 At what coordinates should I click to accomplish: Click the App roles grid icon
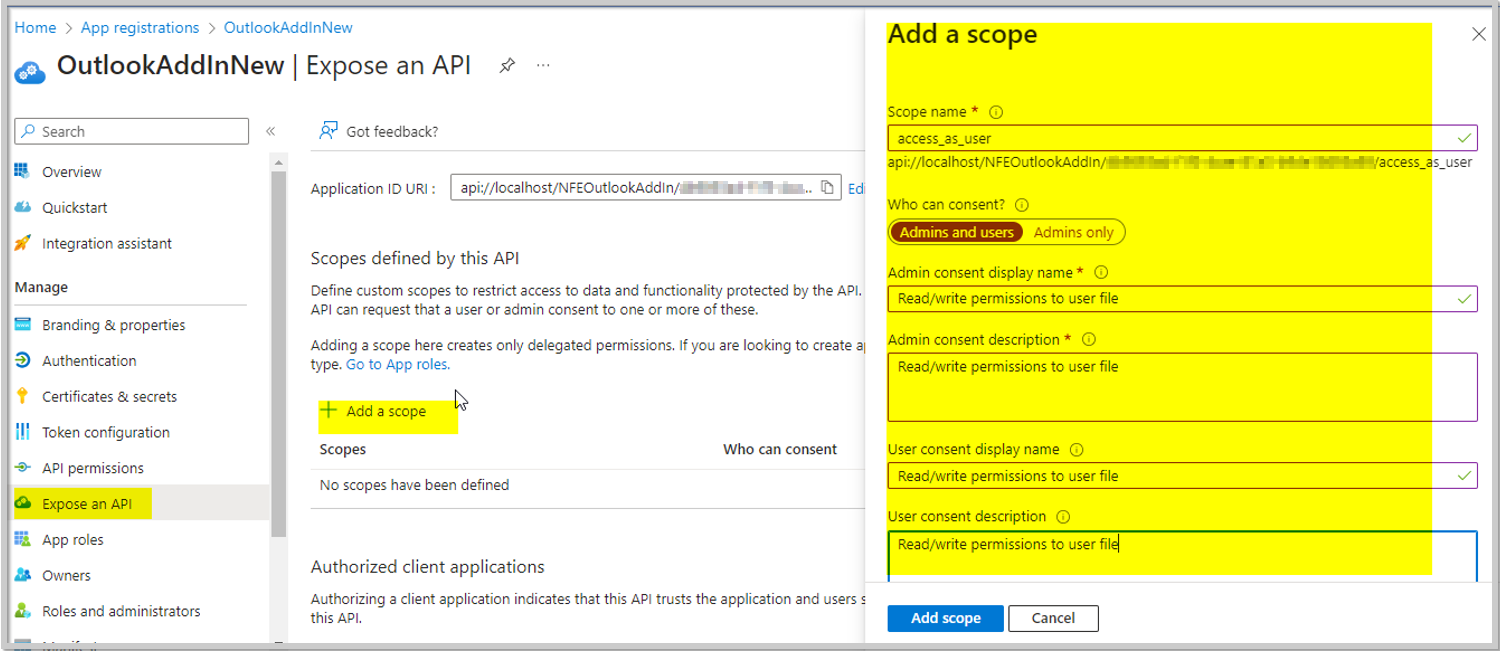click(x=23, y=540)
